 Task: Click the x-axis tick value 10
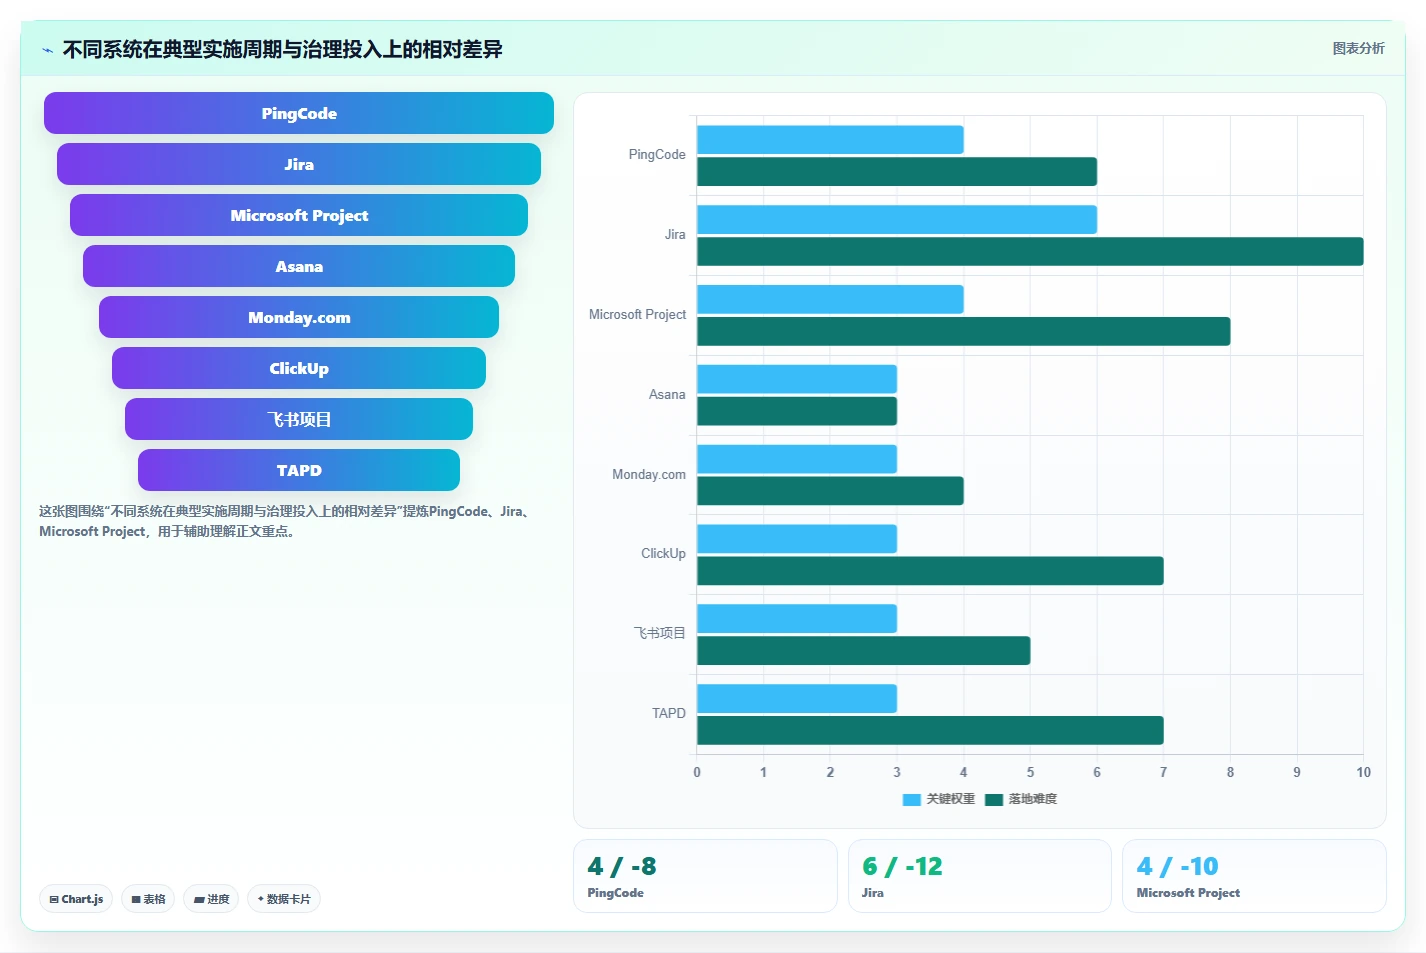(1363, 773)
